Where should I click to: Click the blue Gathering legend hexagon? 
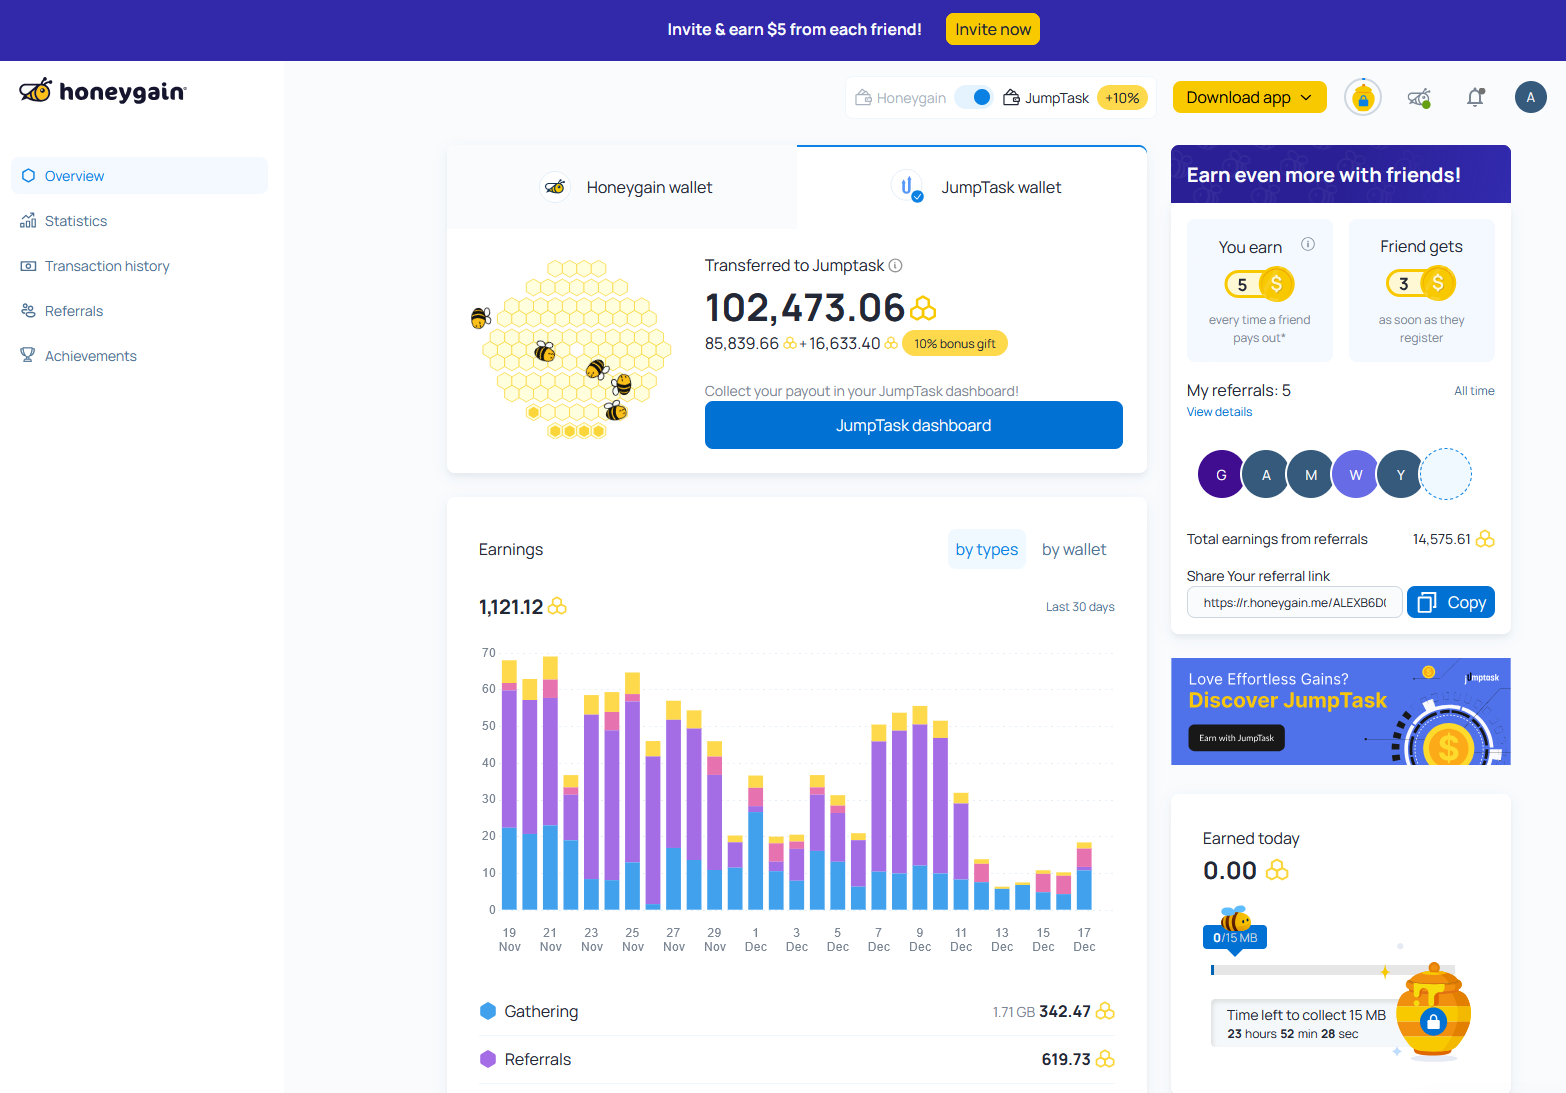488,1011
